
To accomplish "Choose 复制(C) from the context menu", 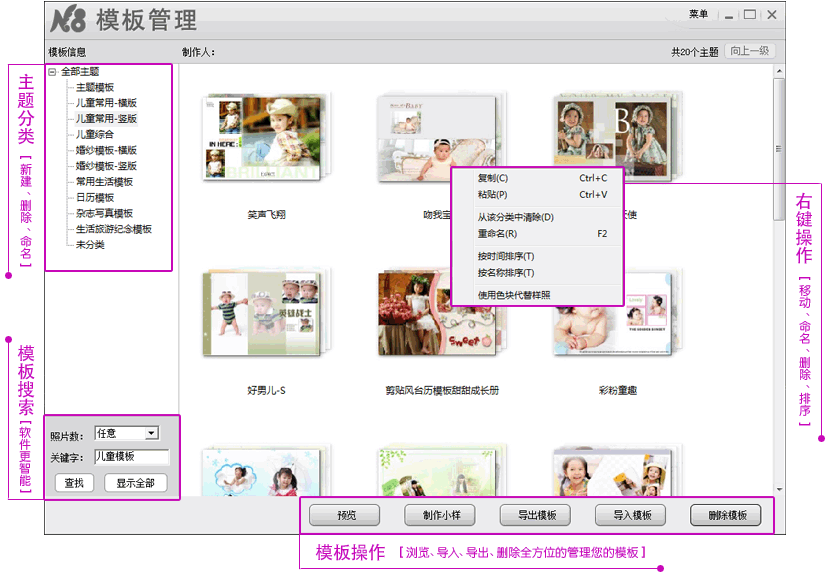I will 493,178.
